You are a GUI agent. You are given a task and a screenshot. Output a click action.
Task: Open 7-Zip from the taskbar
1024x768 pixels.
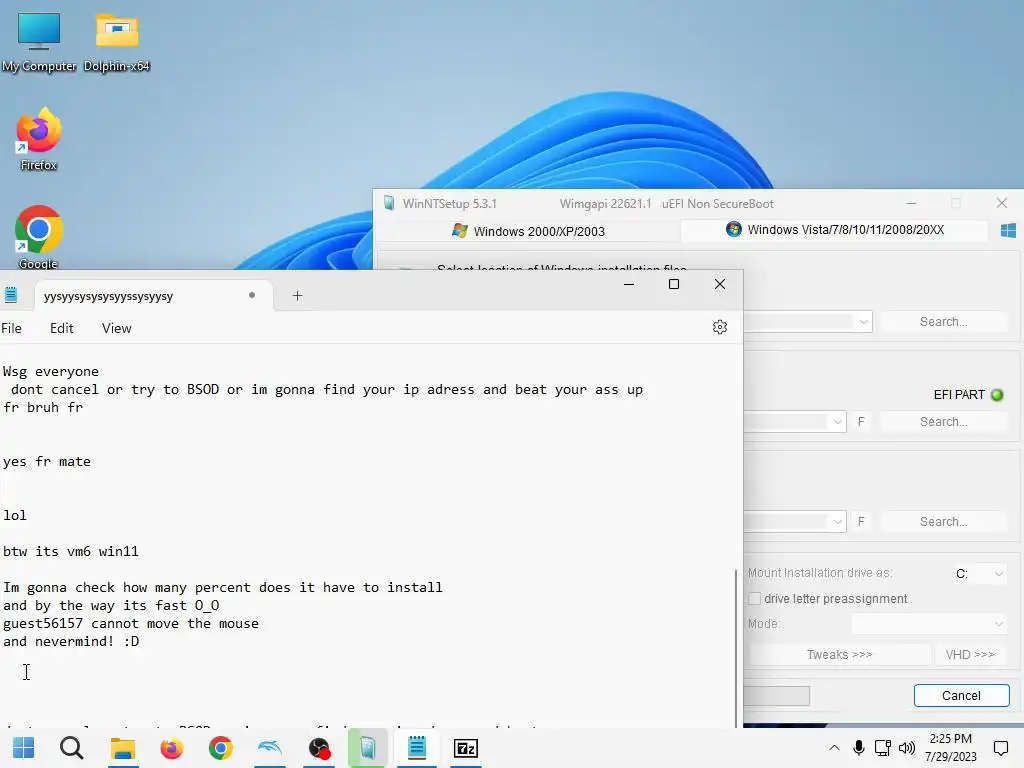click(466, 748)
